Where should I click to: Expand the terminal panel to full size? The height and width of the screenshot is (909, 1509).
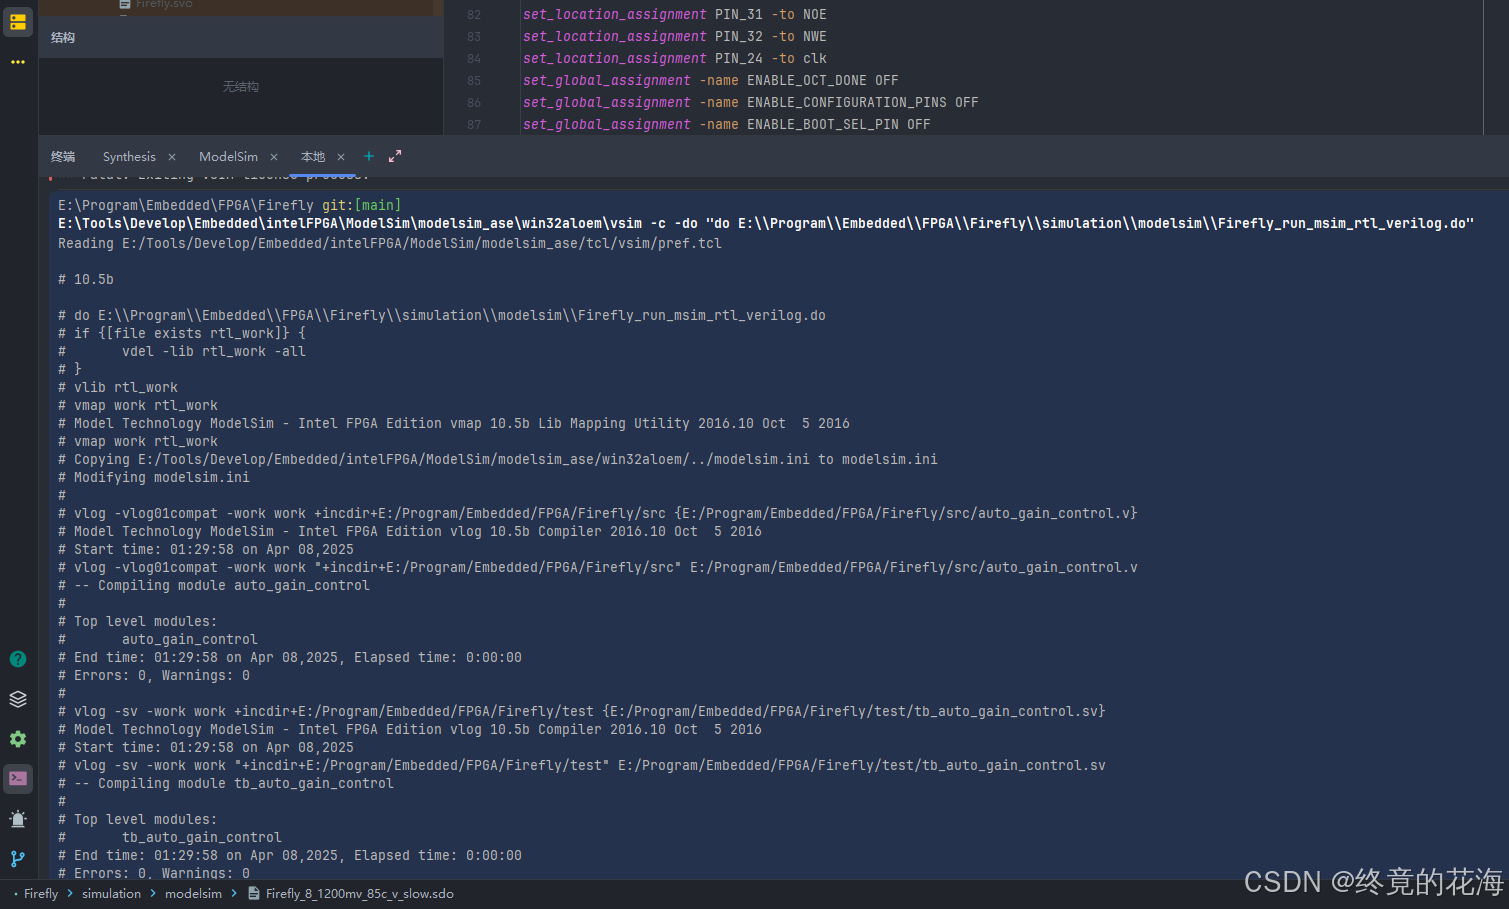(x=395, y=156)
